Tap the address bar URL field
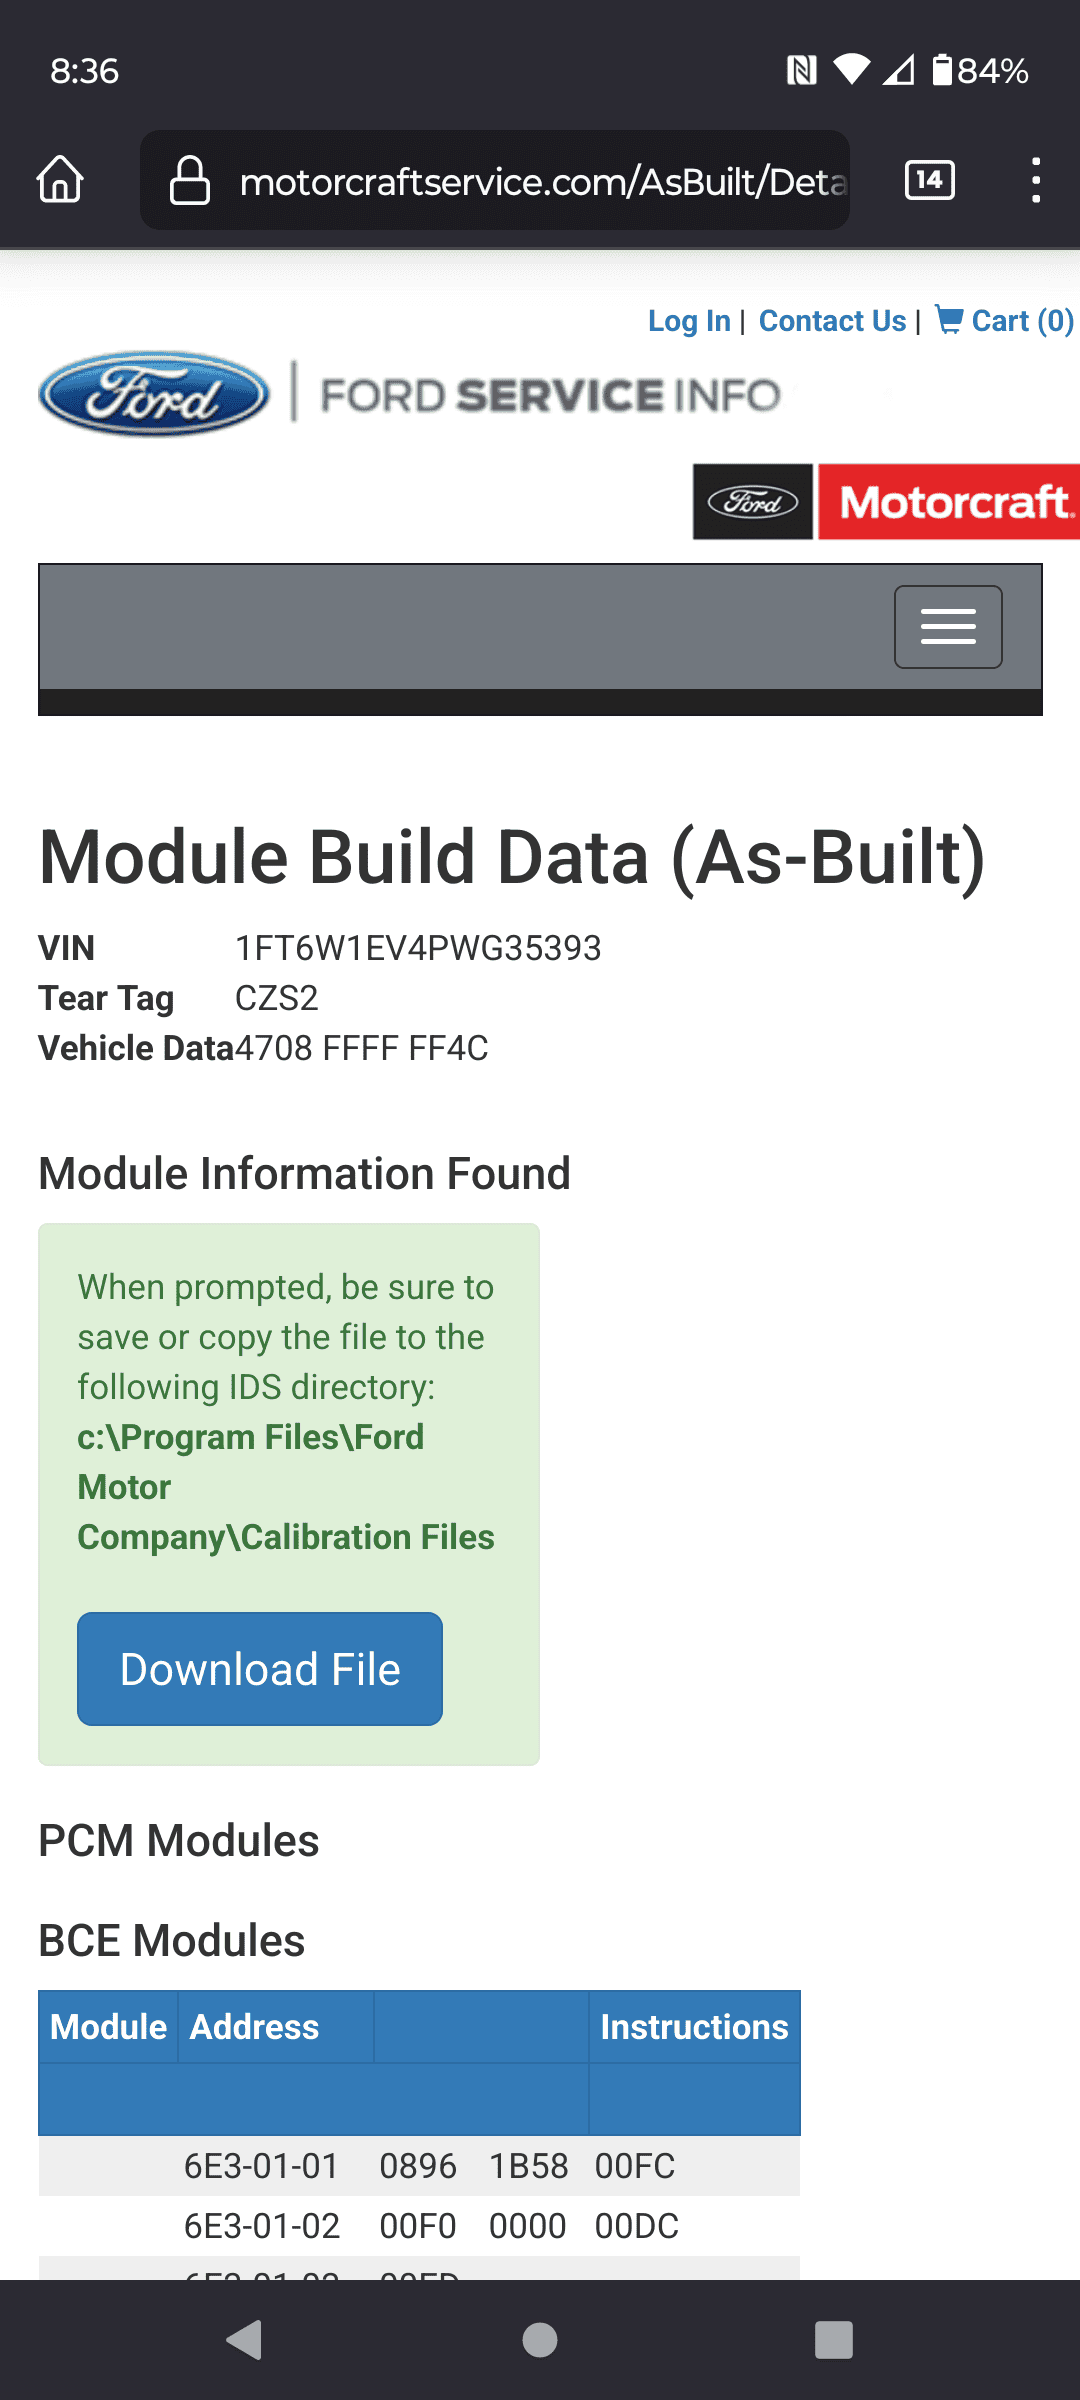Viewport: 1080px width, 2400px height. click(x=540, y=181)
